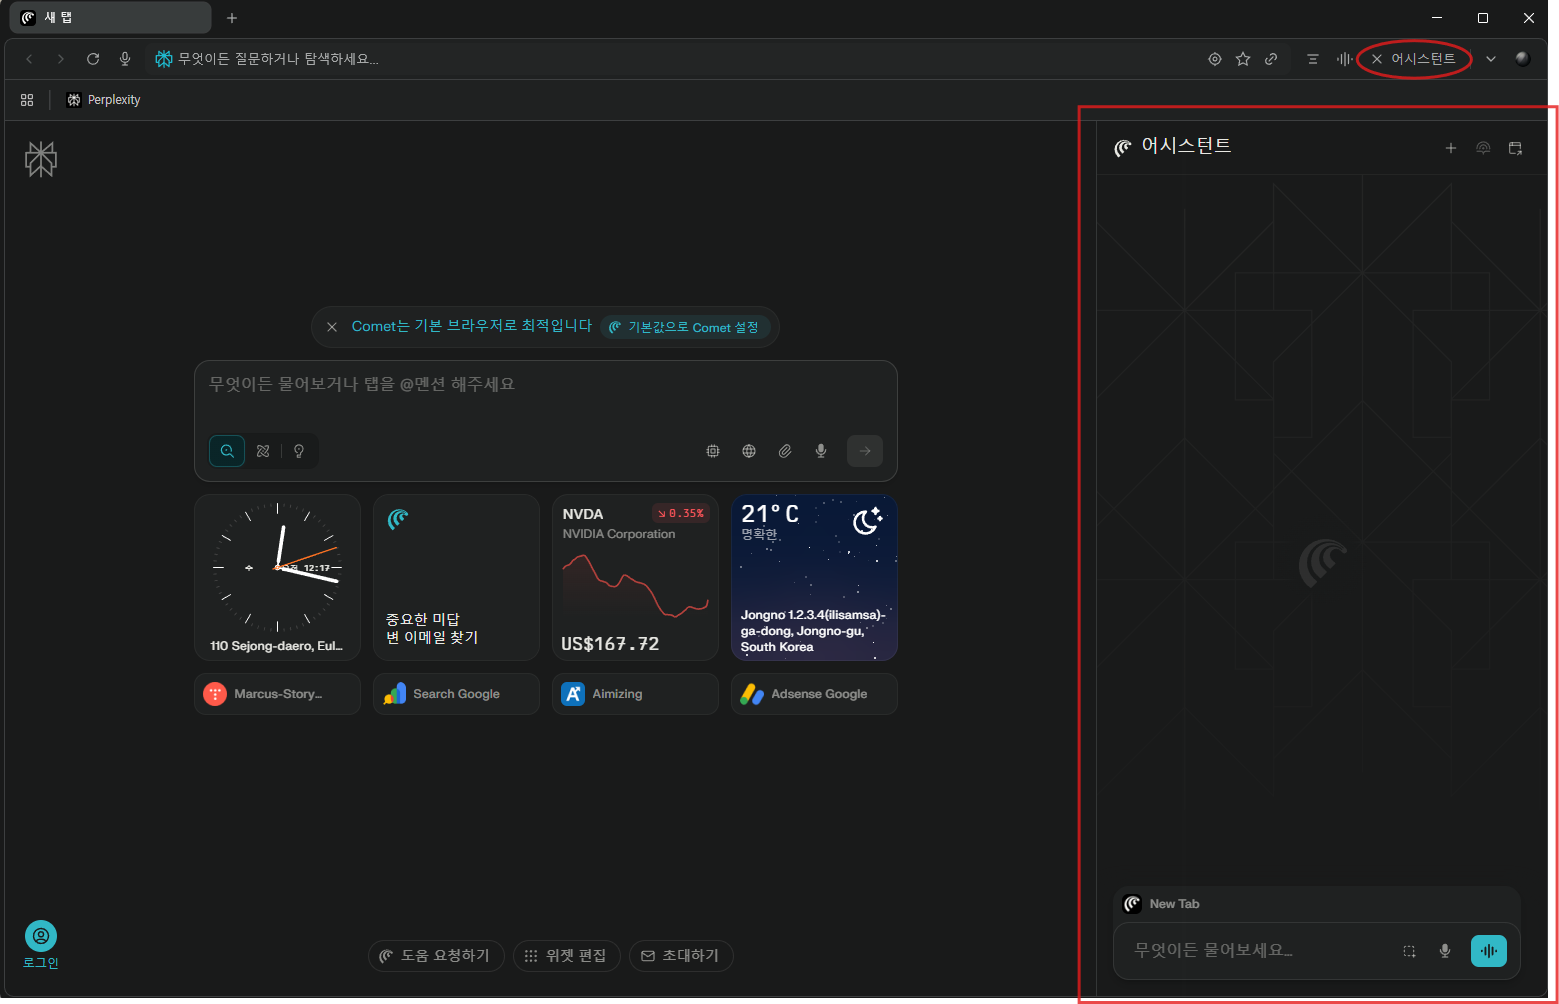This screenshot has height=1004, width=1559.
Task: Bookmark this page with the star icon
Action: [x=1243, y=59]
